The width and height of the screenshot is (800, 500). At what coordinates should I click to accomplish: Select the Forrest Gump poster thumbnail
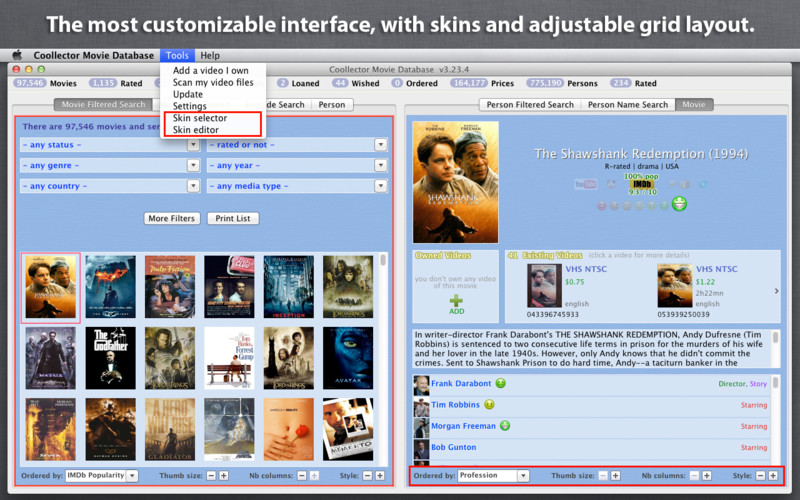[229, 358]
